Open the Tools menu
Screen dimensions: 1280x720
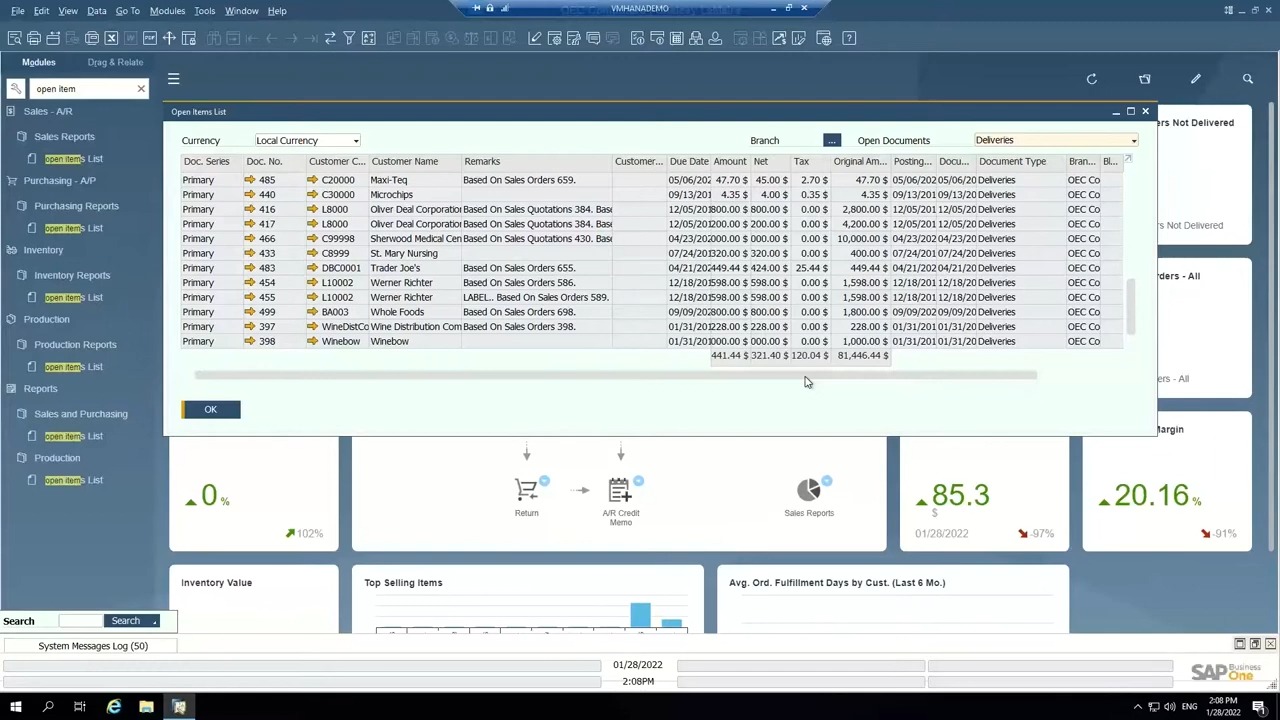click(204, 11)
